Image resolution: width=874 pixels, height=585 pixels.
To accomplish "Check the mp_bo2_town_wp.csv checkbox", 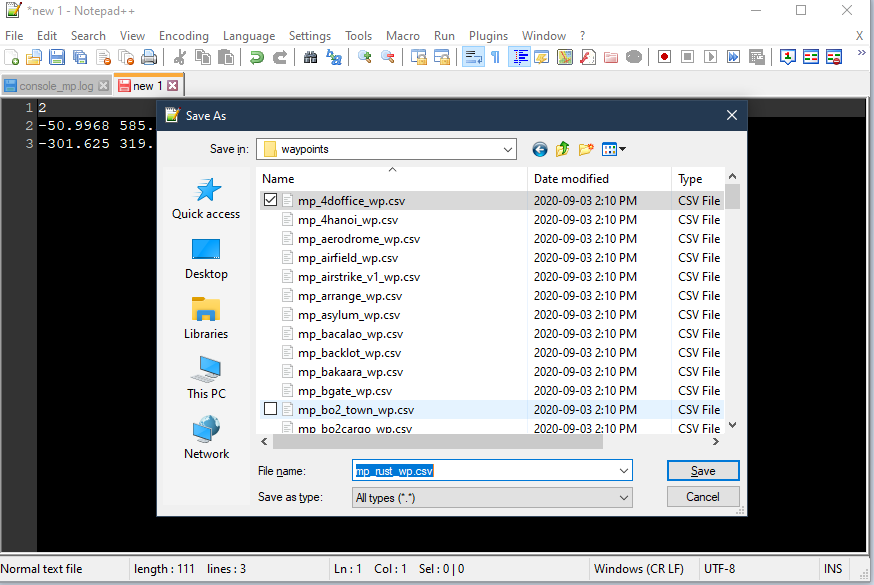I will coord(270,409).
